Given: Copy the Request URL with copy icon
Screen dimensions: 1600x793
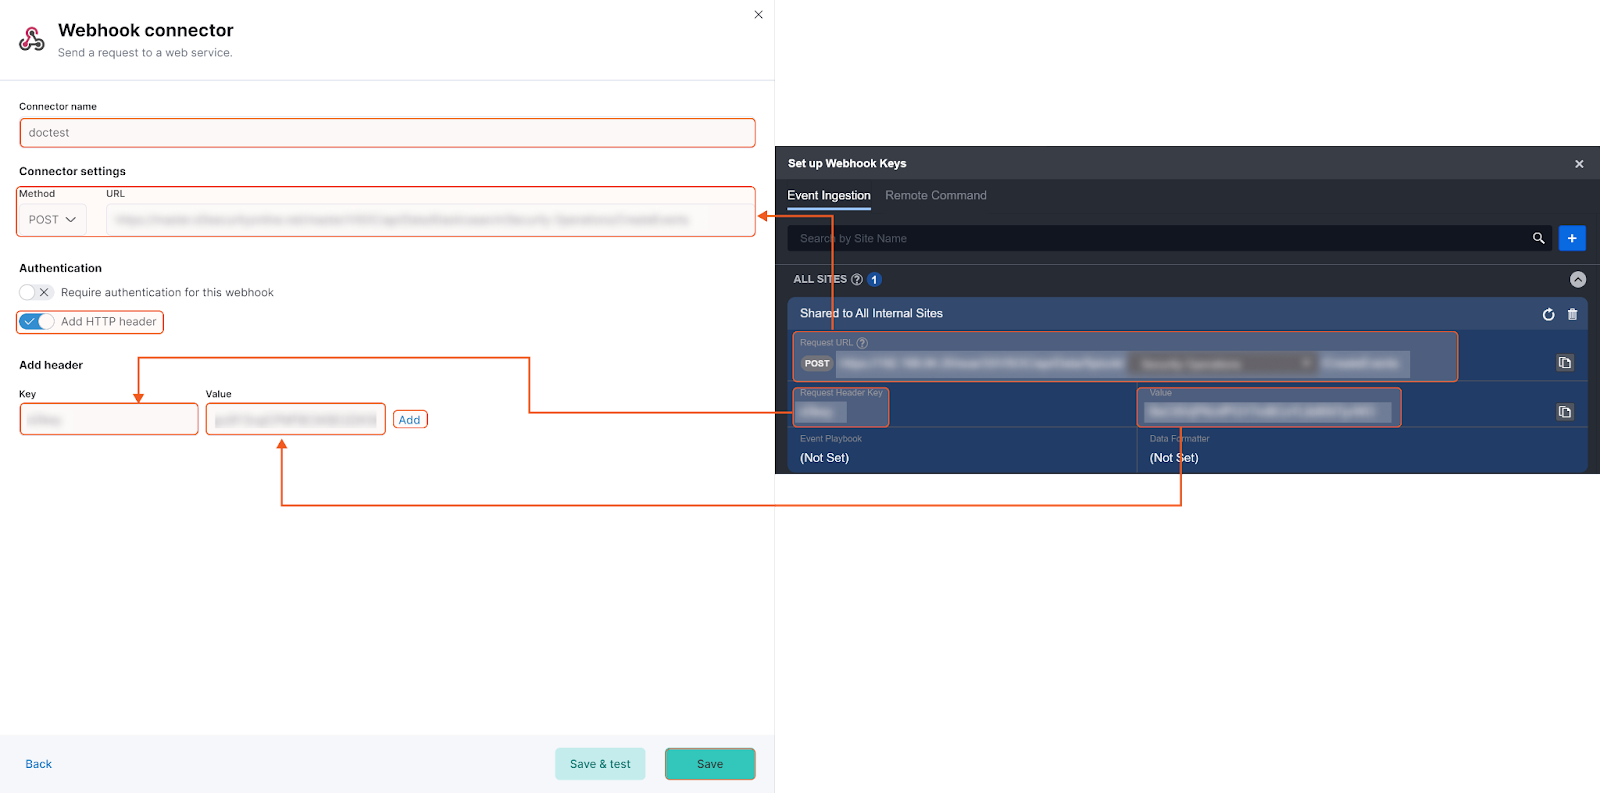Looking at the screenshot, I should pos(1565,363).
